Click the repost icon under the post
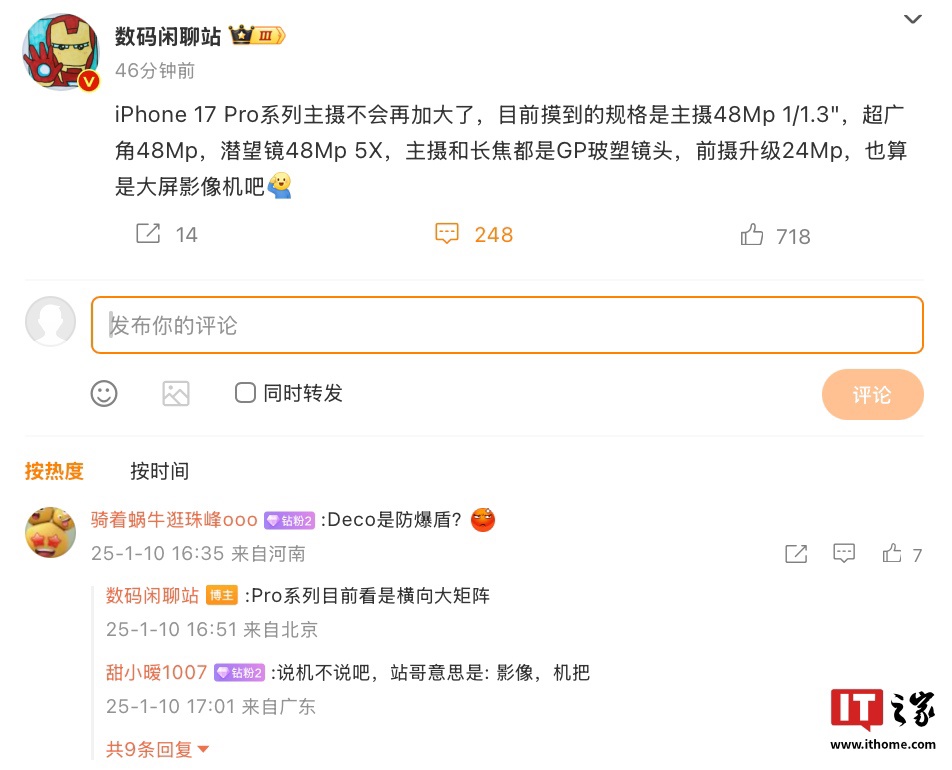 [148, 233]
